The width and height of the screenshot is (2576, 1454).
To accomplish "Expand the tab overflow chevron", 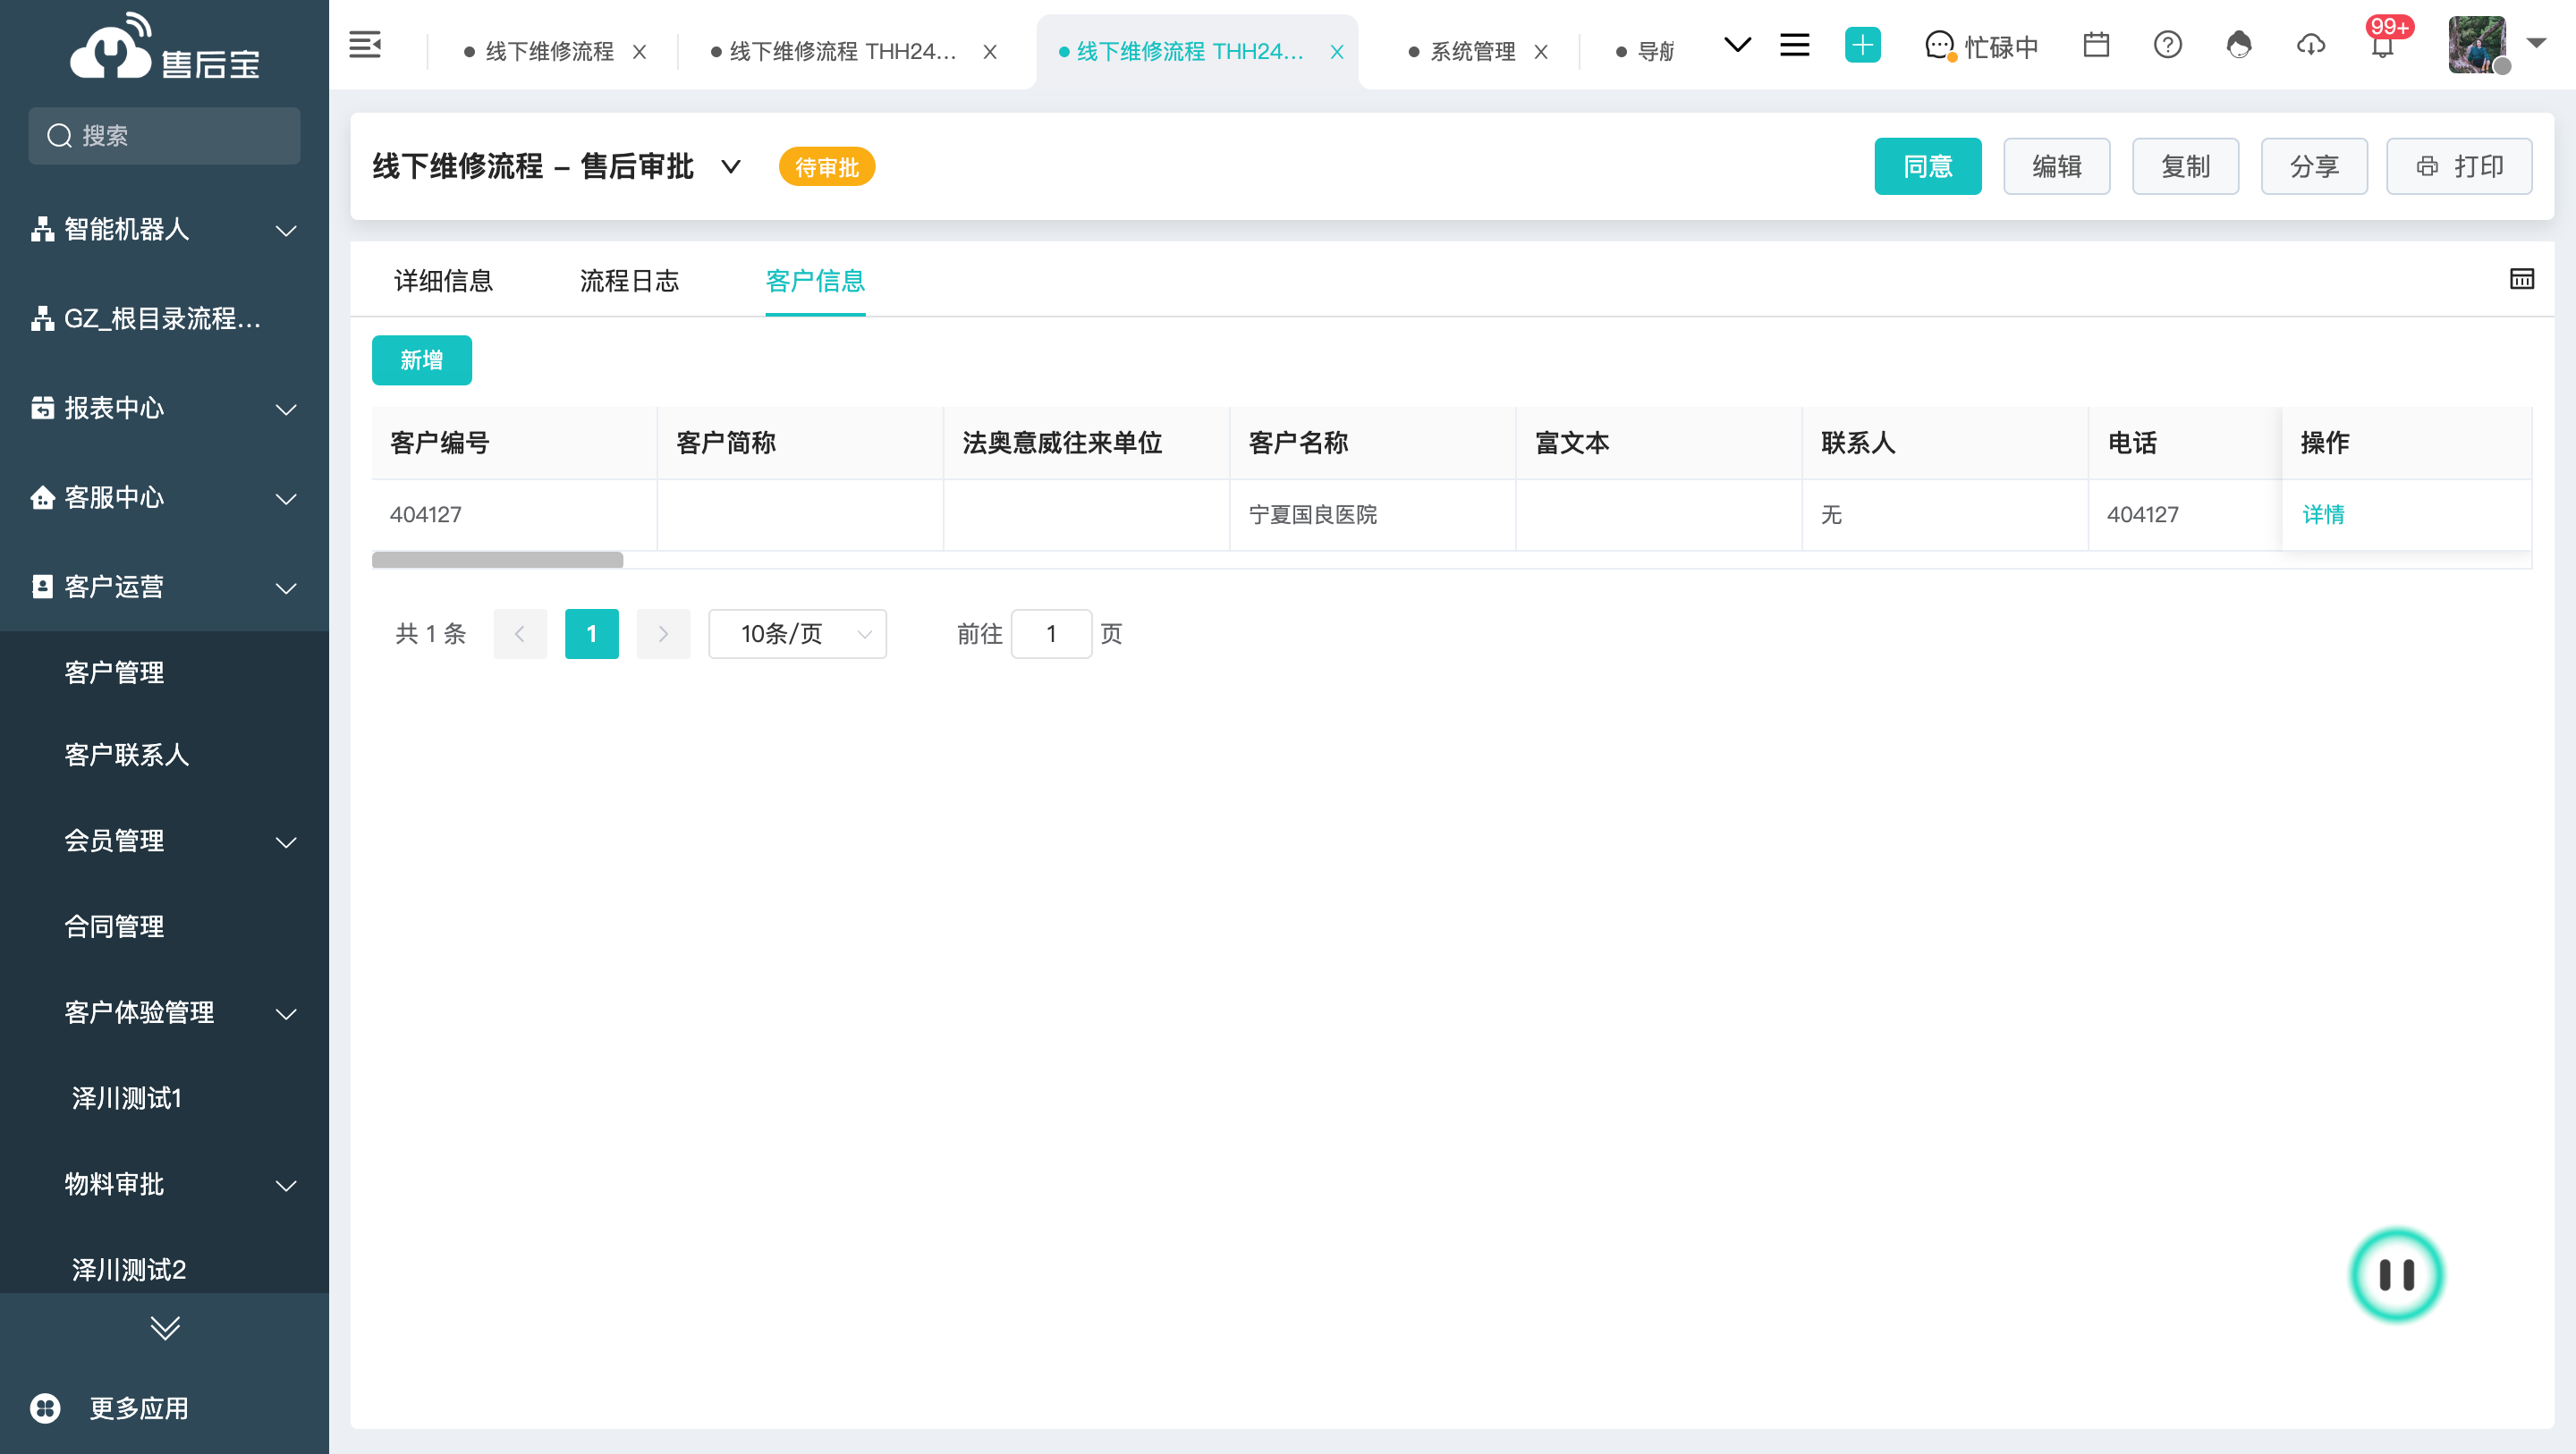I will (1738, 45).
